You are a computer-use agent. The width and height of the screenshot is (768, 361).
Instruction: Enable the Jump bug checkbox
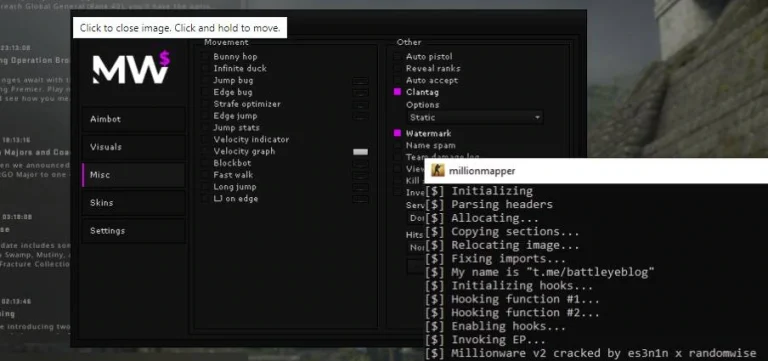(205, 80)
